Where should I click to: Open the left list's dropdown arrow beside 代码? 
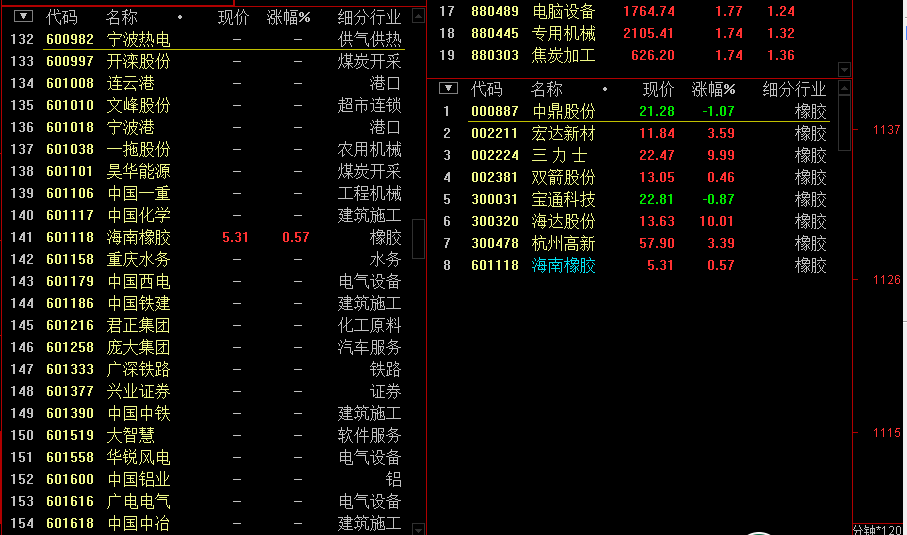coord(23,16)
